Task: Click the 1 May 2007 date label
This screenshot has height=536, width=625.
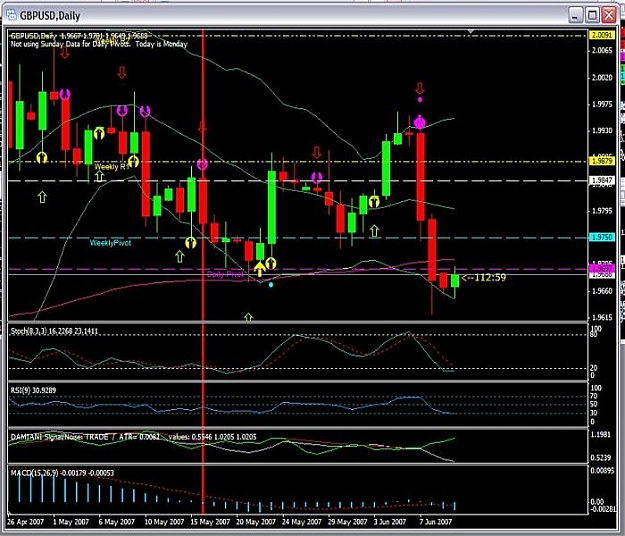Action: [71, 522]
